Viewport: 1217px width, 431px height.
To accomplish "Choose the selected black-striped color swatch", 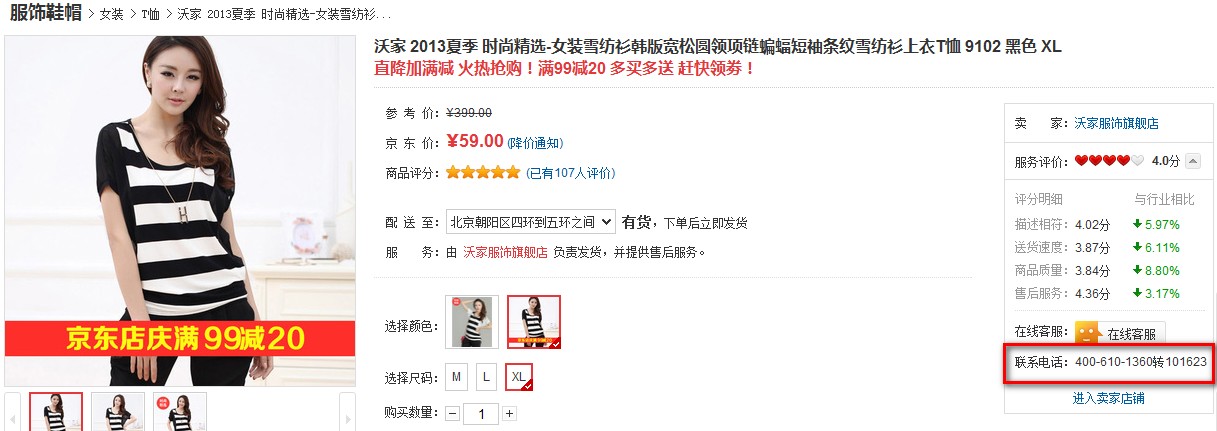I will [x=534, y=322].
